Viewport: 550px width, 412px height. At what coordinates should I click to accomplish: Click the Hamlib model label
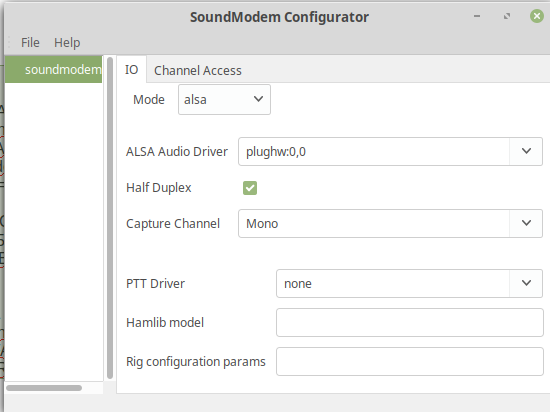[x=165, y=323]
